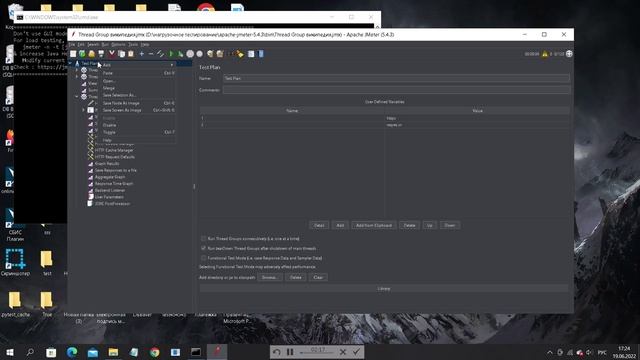This screenshot has width=640, height=360.
Task: Click the Paste clipboard toolbar icon
Action: [131, 54]
